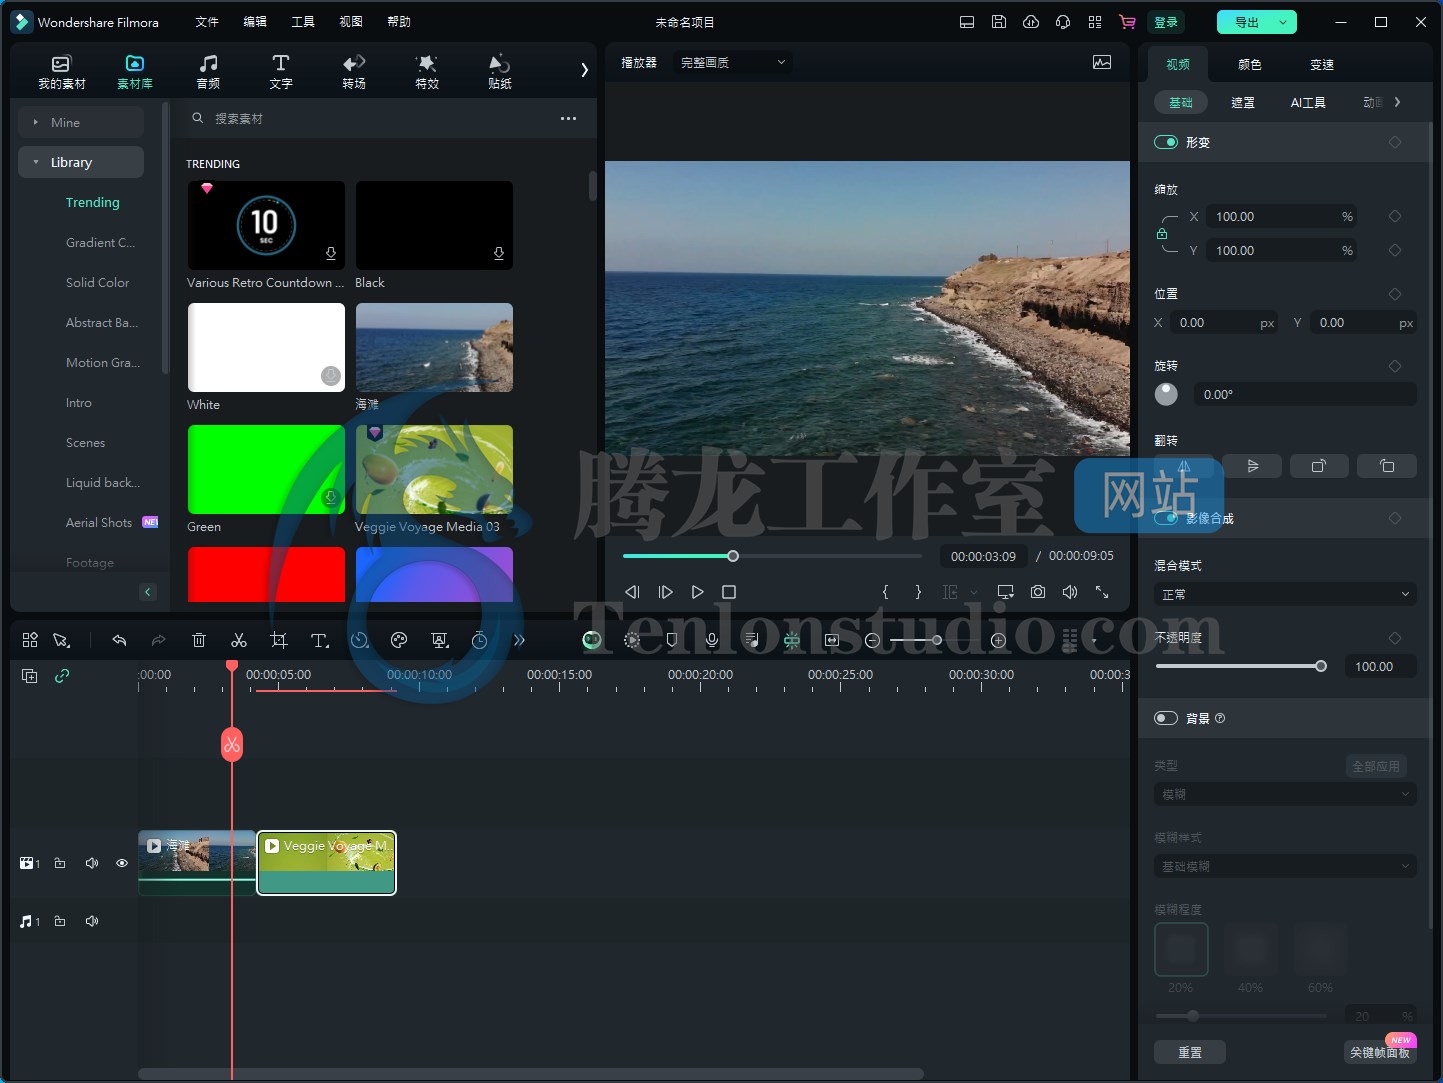Toggle fullscreen preview
This screenshot has width=1443, height=1083.
[x=1102, y=592]
